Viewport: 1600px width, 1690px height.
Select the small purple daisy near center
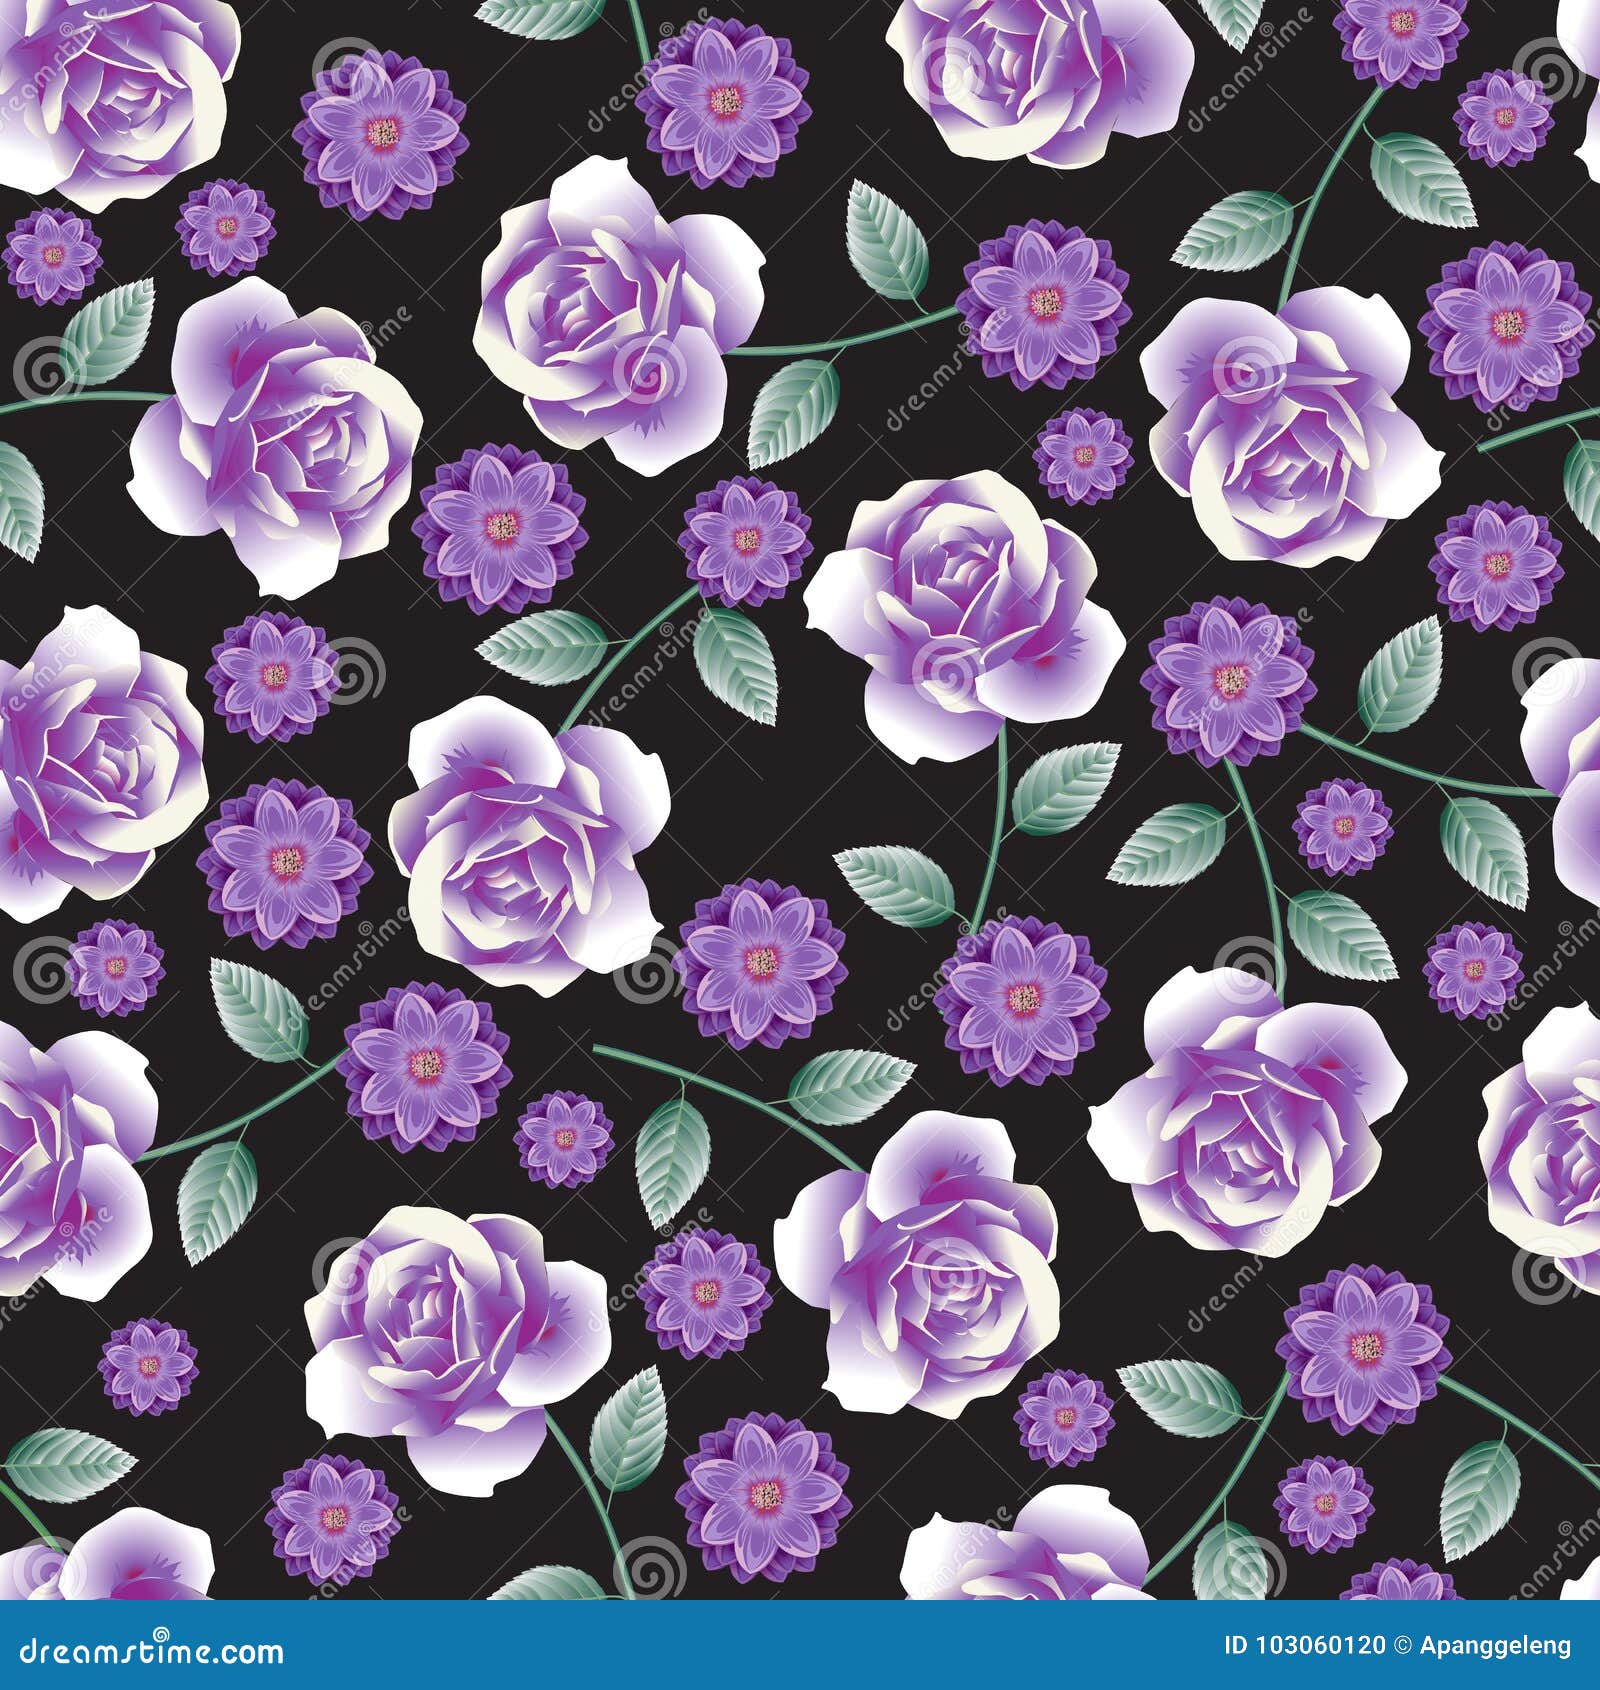[x=1085, y=455]
